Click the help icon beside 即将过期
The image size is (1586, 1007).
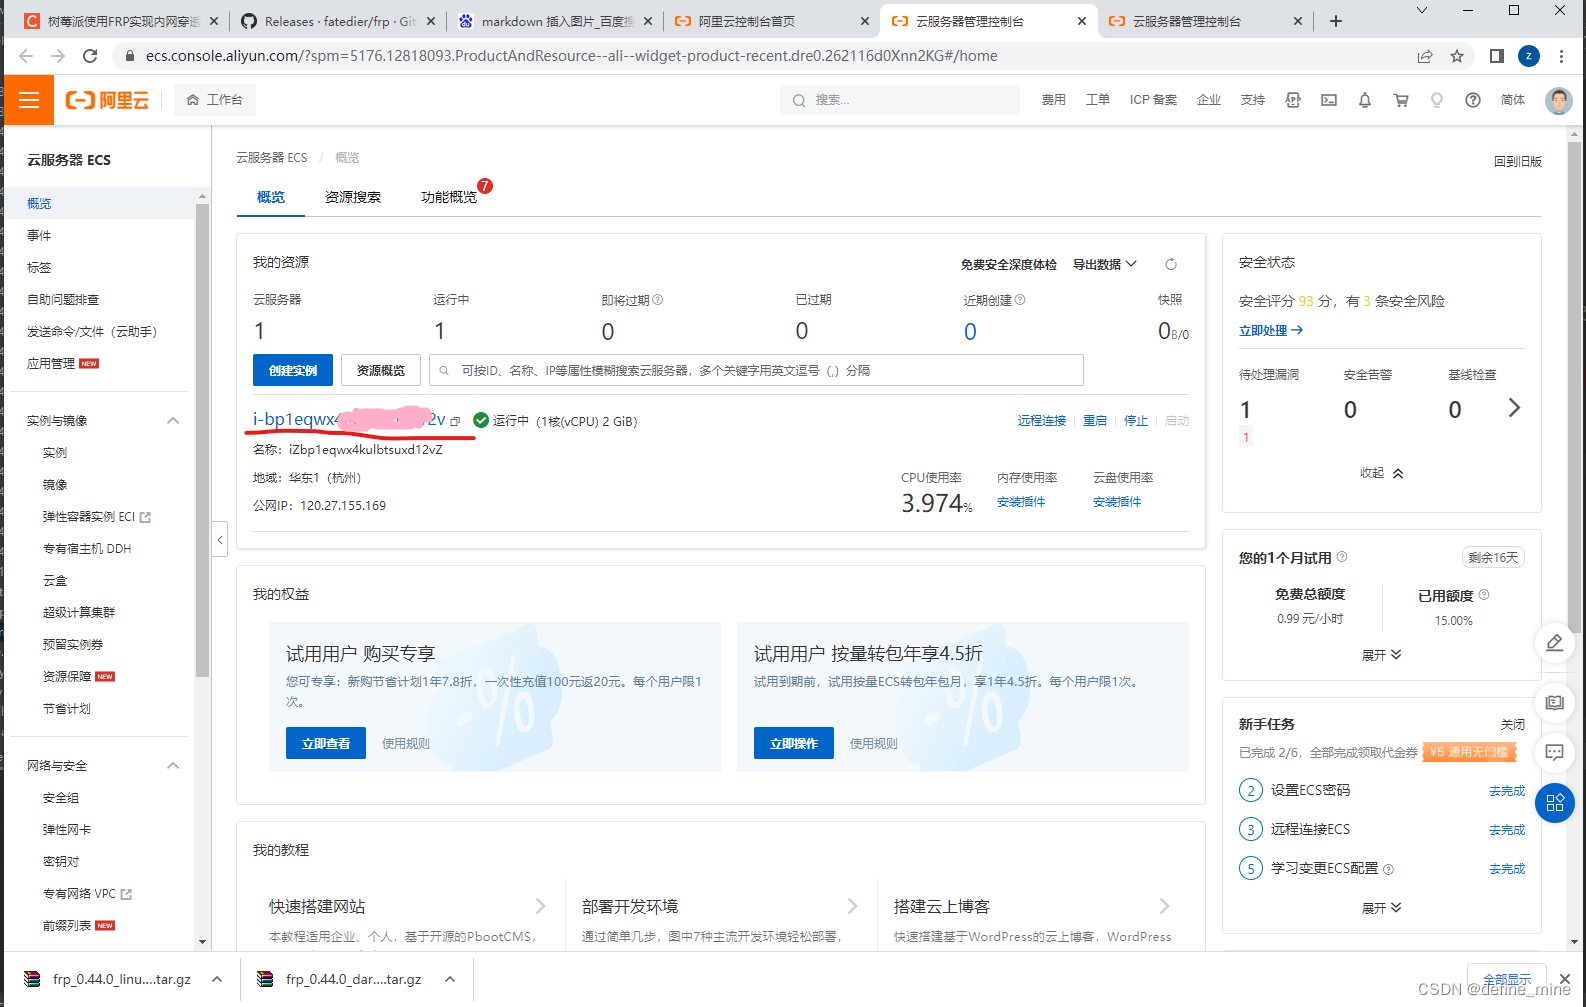pos(658,300)
